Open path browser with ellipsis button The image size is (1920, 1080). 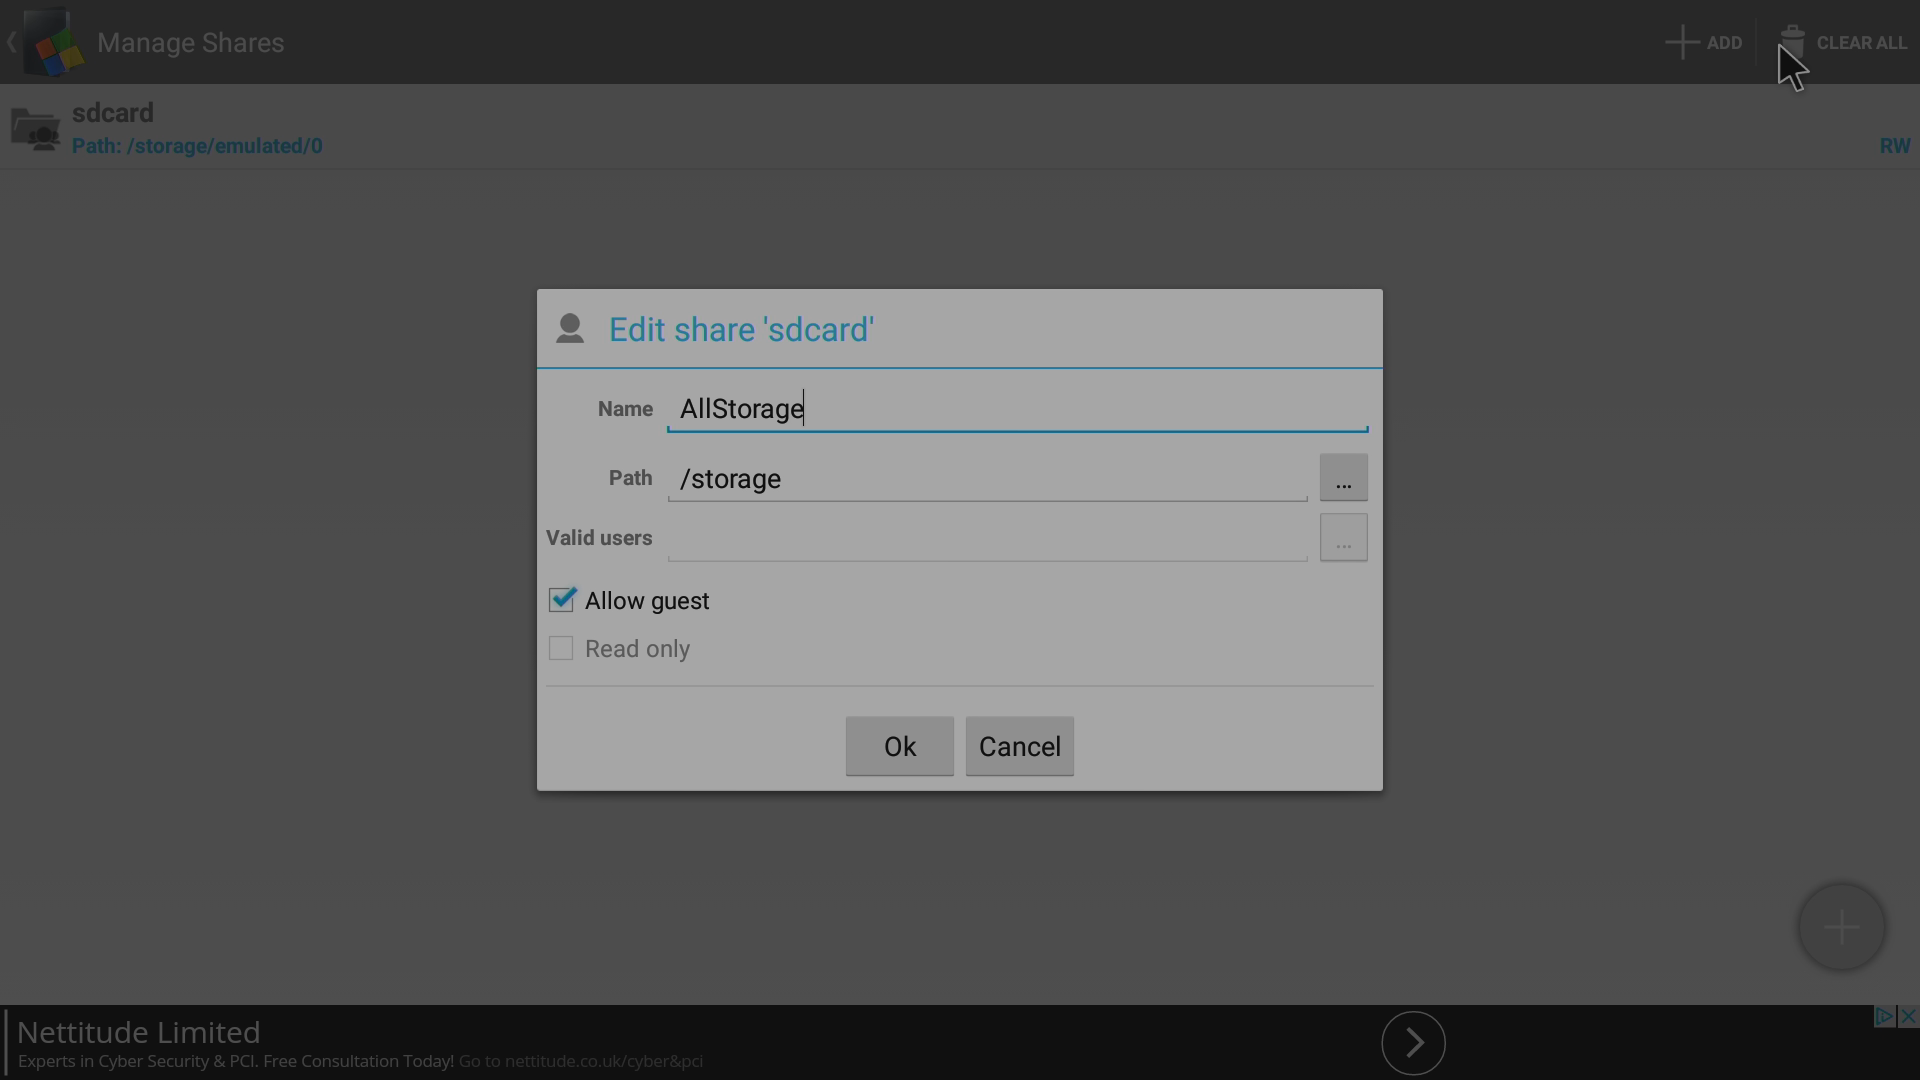pyautogui.click(x=1343, y=478)
